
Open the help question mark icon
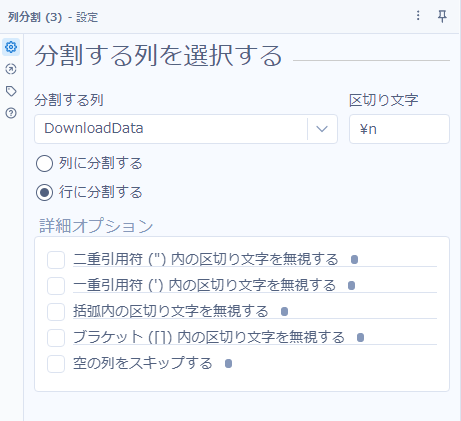click(11, 113)
